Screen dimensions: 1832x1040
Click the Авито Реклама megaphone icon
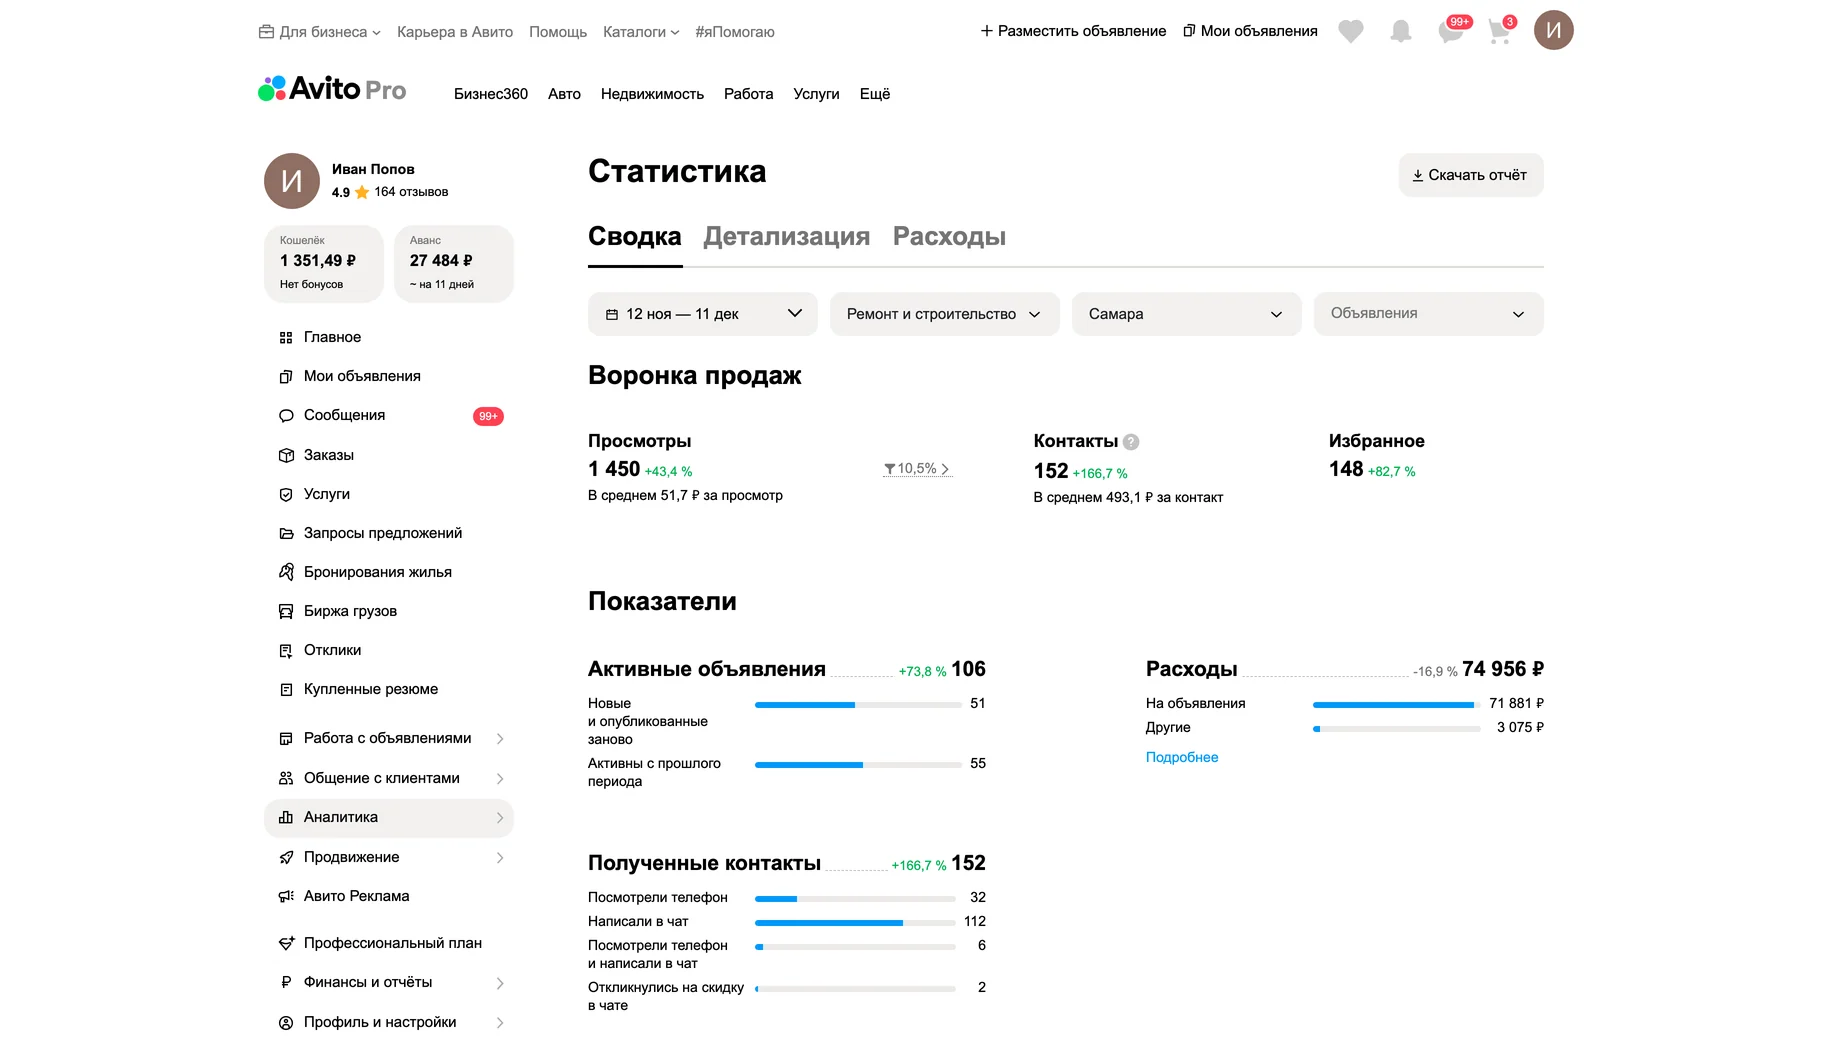click(x=286, y=897)
